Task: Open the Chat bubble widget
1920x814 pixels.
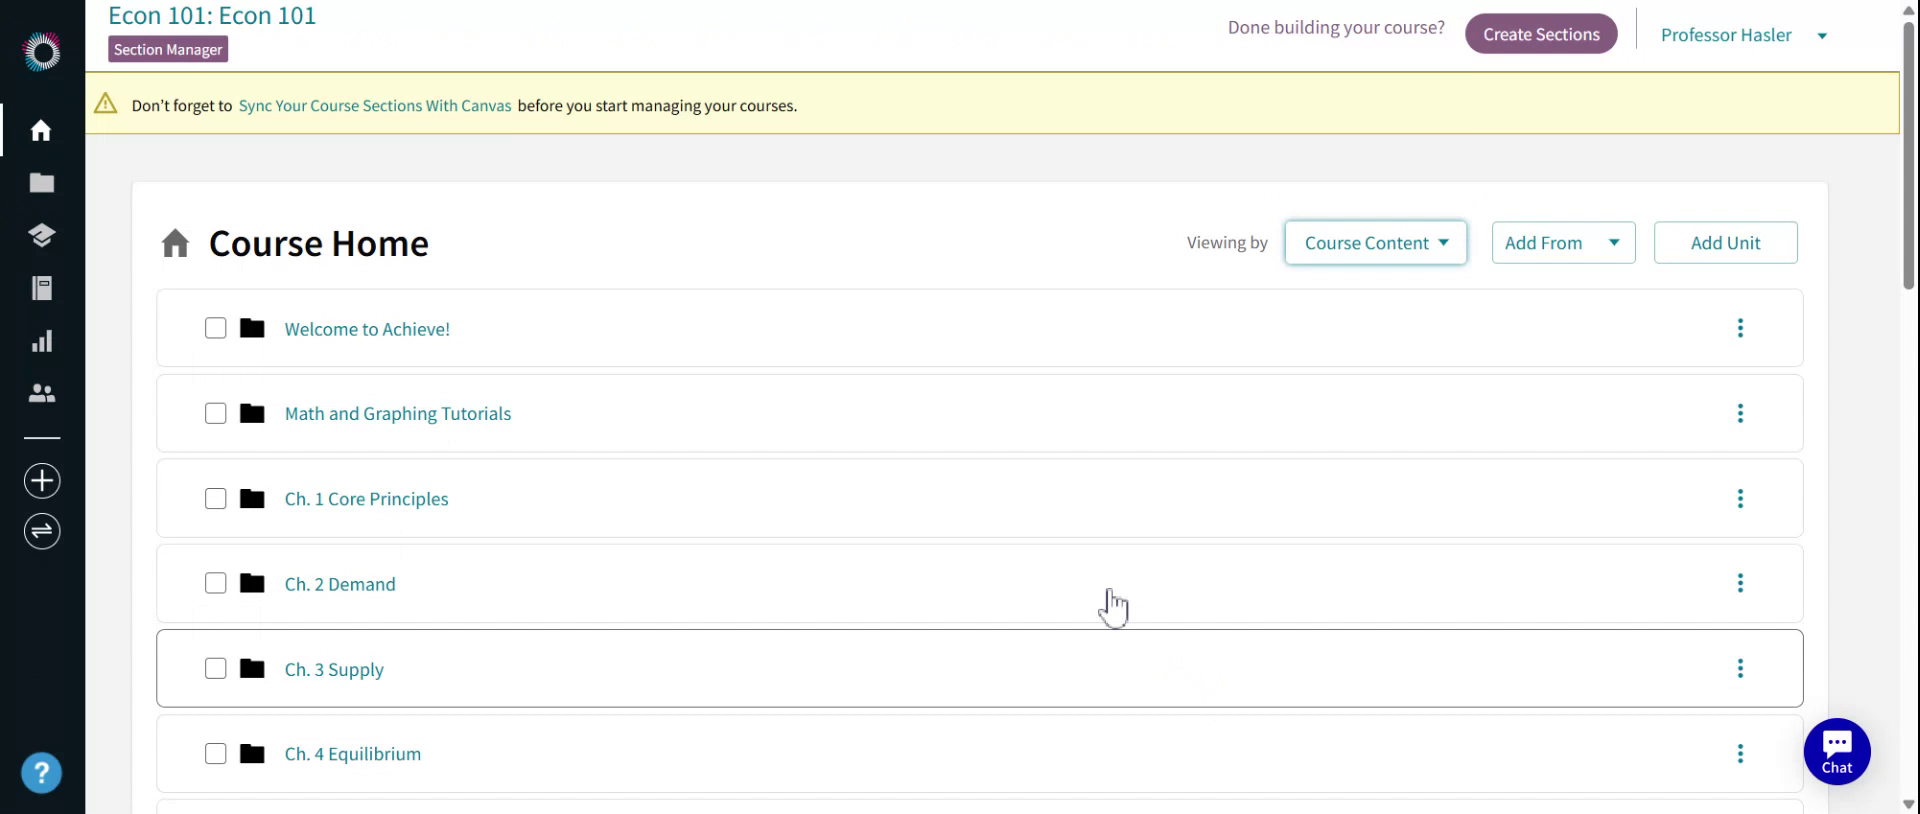Action: tap(1836, 752)
